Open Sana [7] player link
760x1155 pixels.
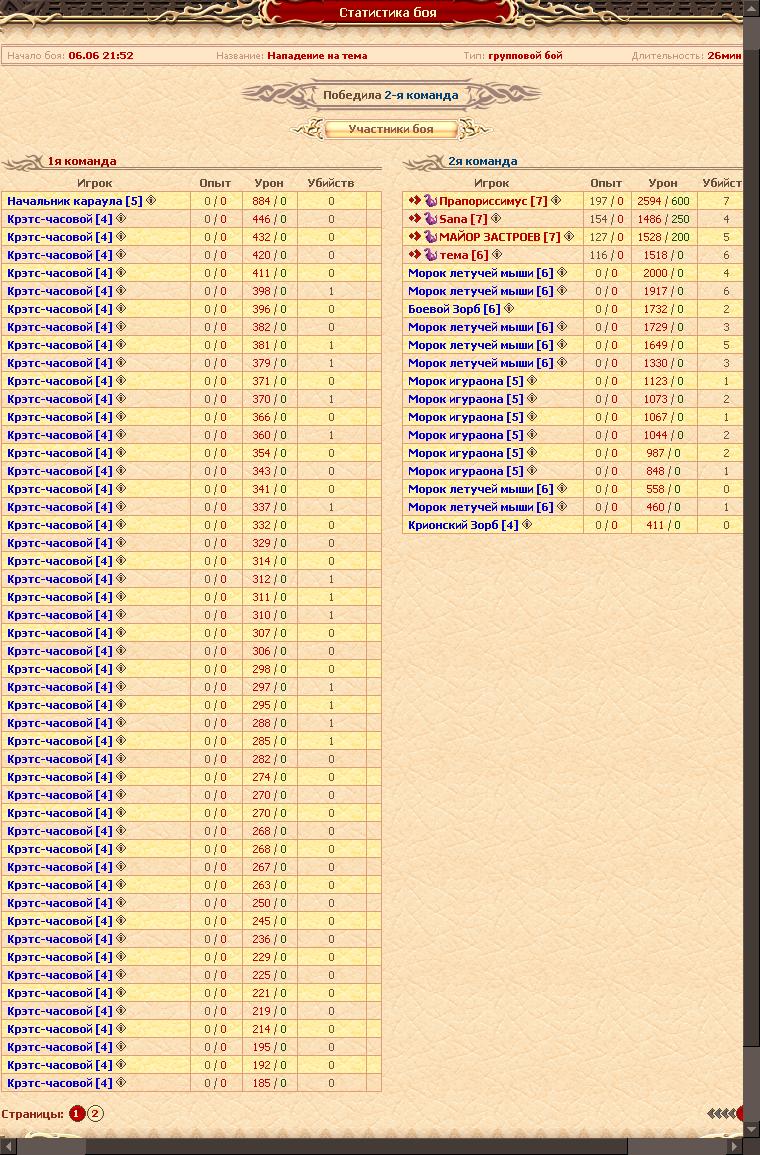[463, 220]
